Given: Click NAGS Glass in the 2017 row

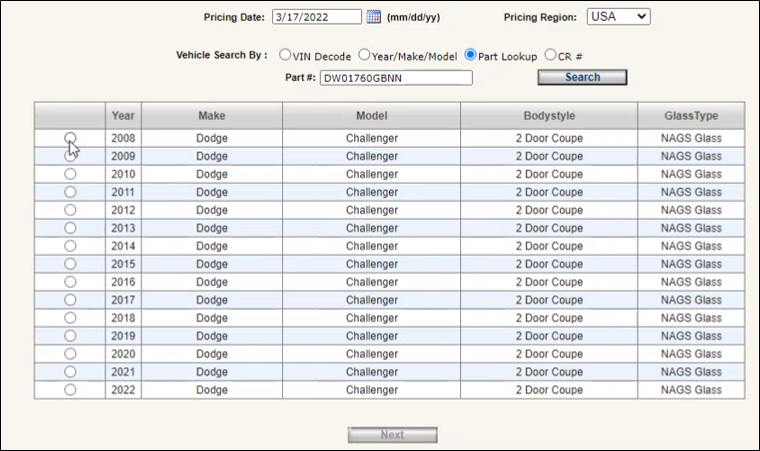Looking at the screenshot, I should [x=691, y=300].
